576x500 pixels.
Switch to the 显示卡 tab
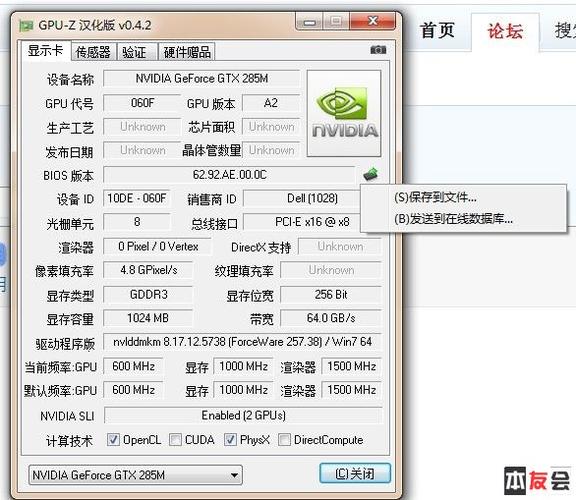pyautogui.click(x=46, y=51)
